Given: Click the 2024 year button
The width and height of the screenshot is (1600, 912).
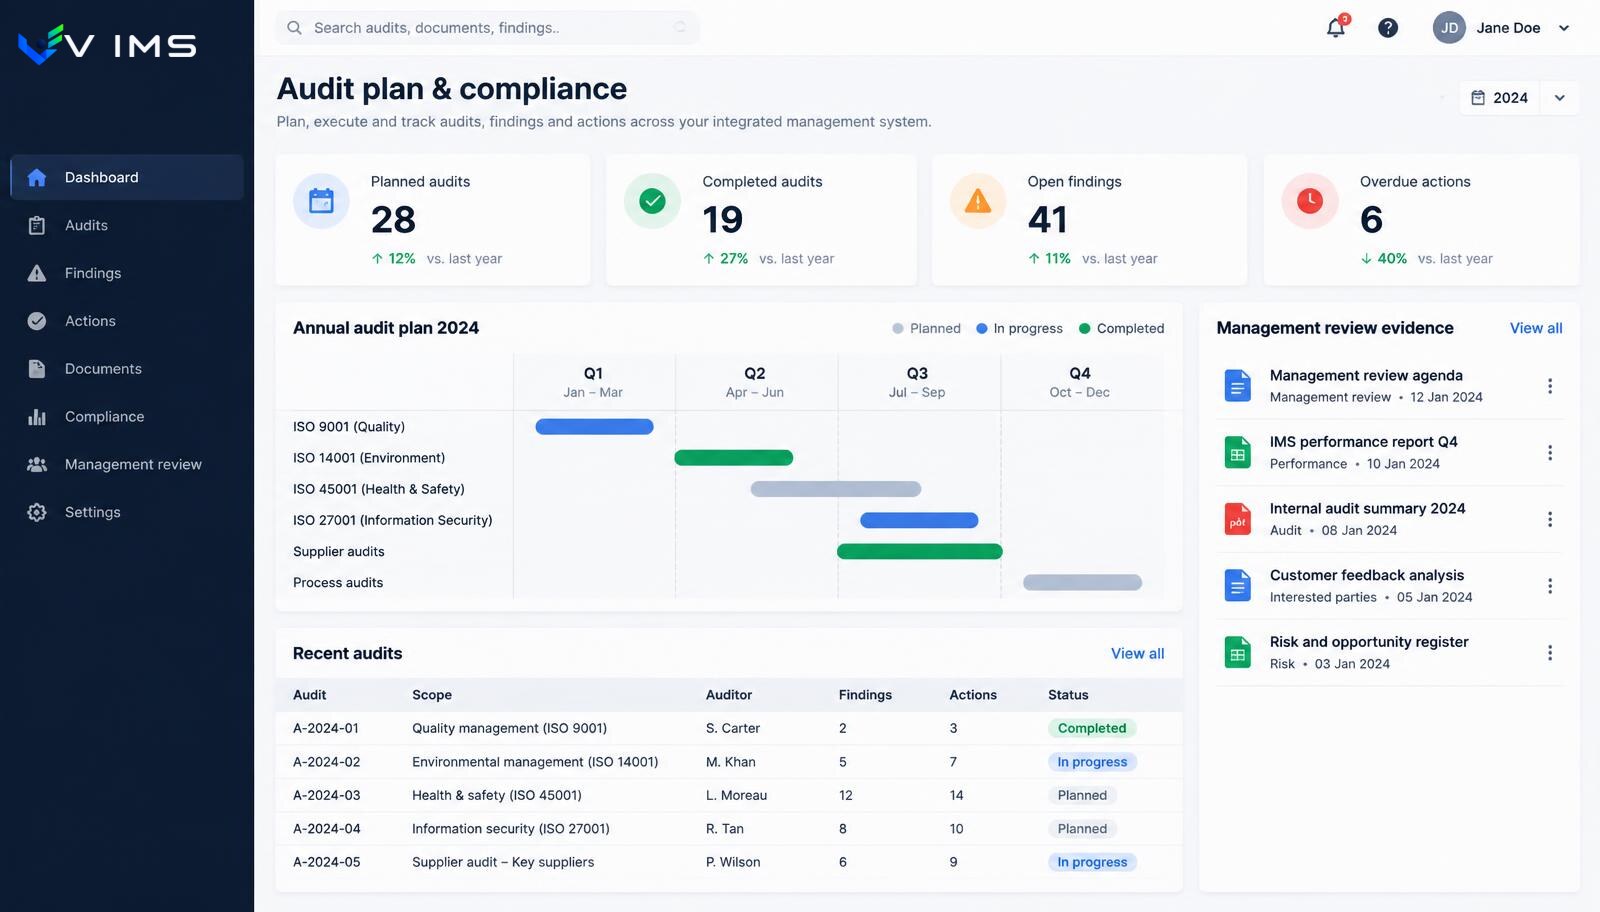Looking at the screenshot, I should click(x=1500, y=98).
